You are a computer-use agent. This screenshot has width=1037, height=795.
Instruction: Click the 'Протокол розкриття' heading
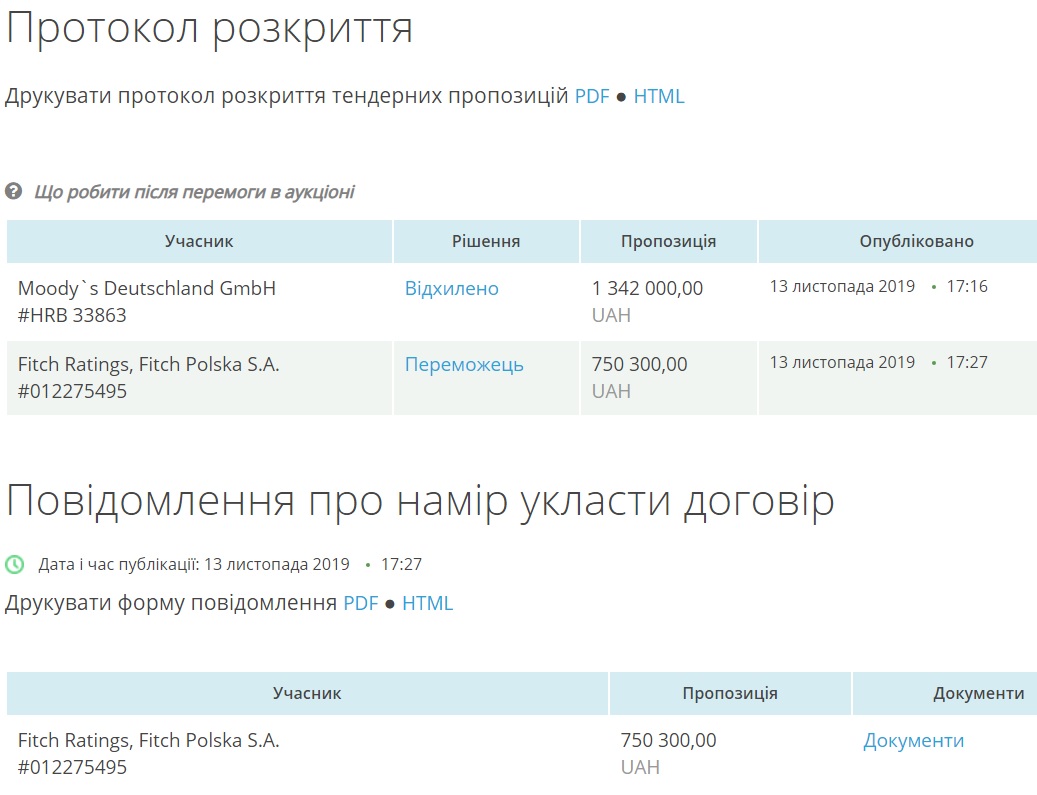[x=210, y=29]
